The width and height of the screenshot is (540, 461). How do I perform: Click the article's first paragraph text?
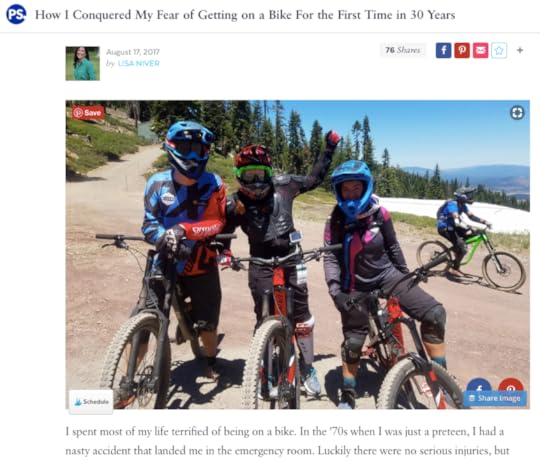point(287,441)
